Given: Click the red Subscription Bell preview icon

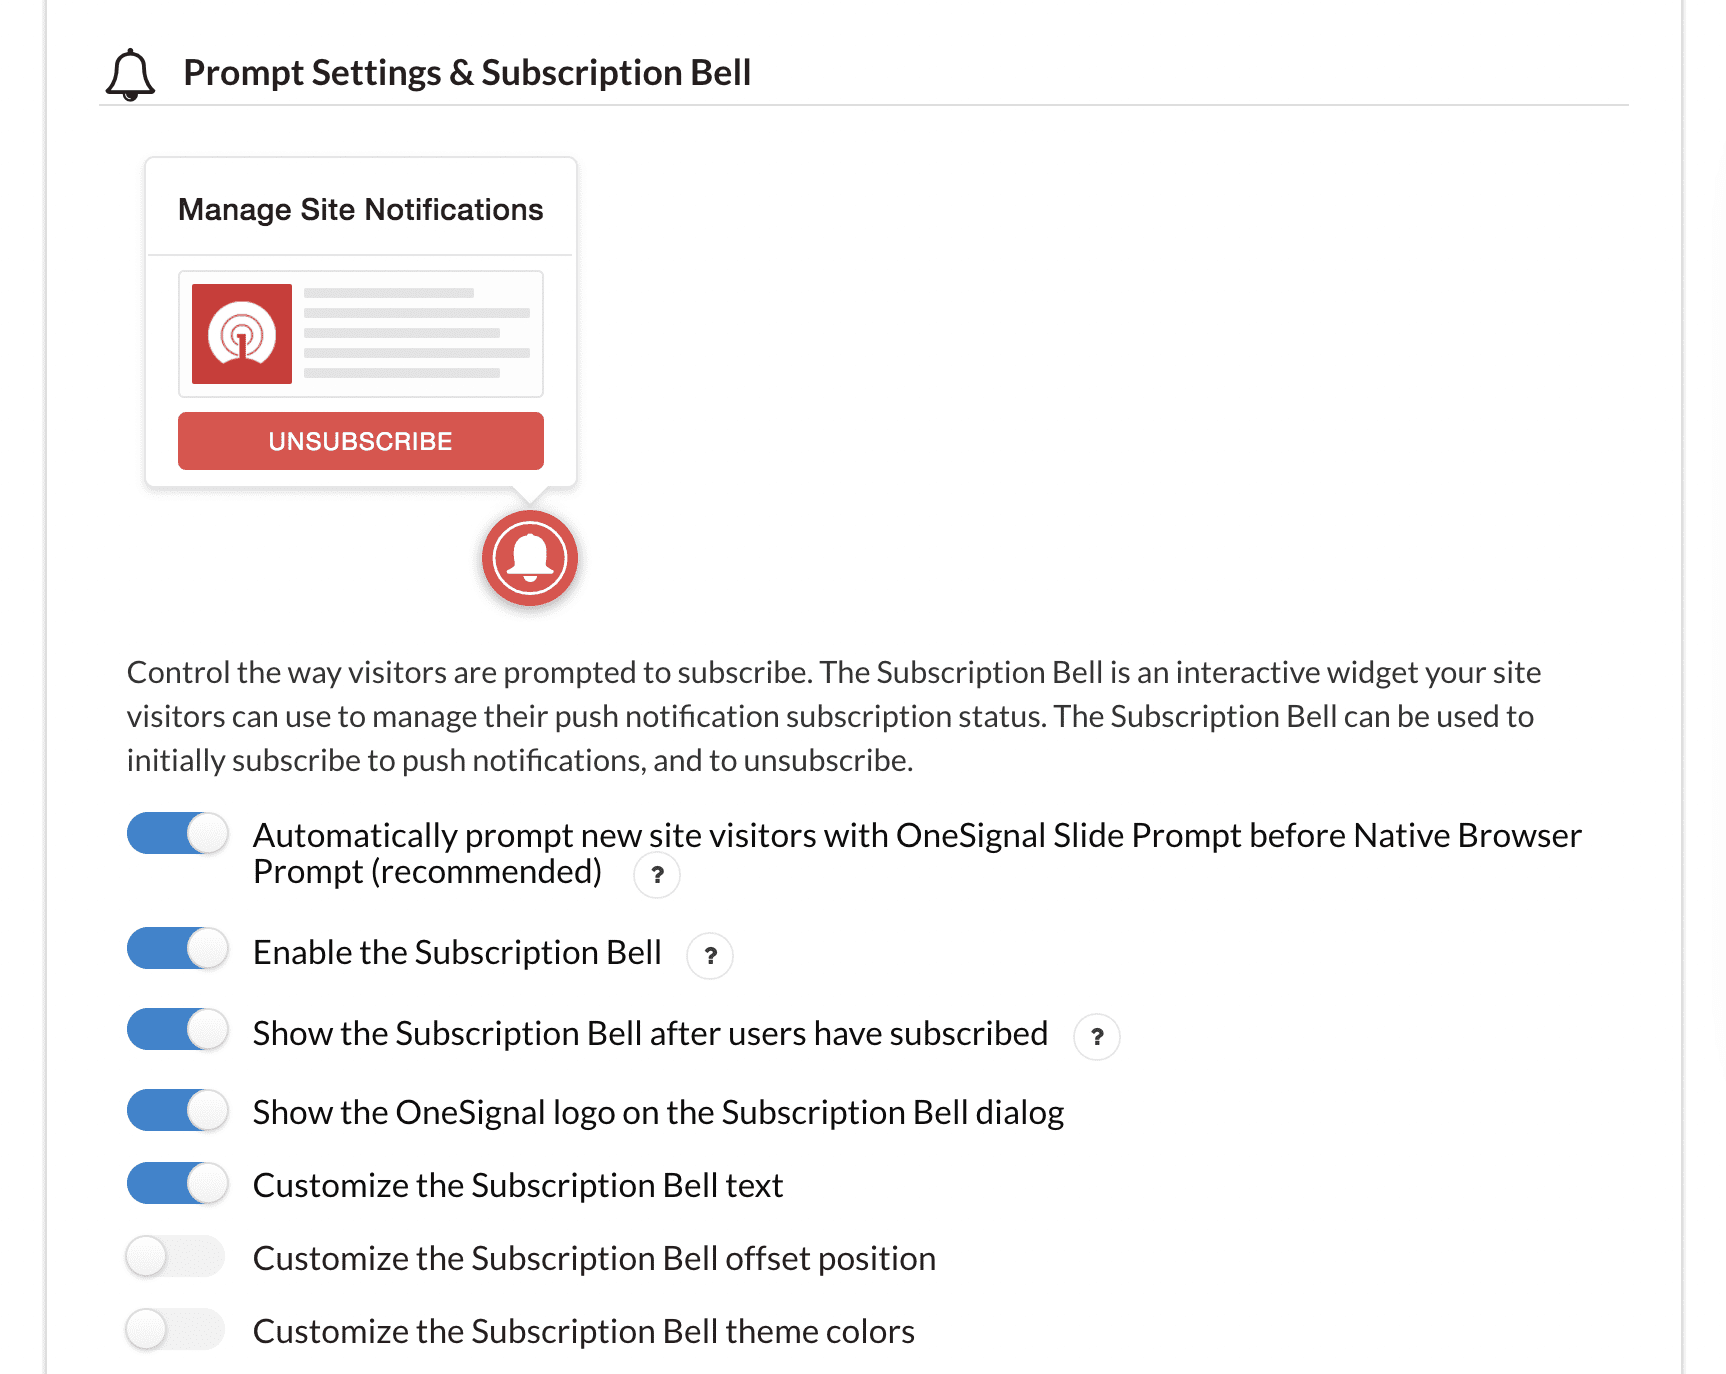Looking at the screenshot, I should pyautogui.click(x=530, y=558).
